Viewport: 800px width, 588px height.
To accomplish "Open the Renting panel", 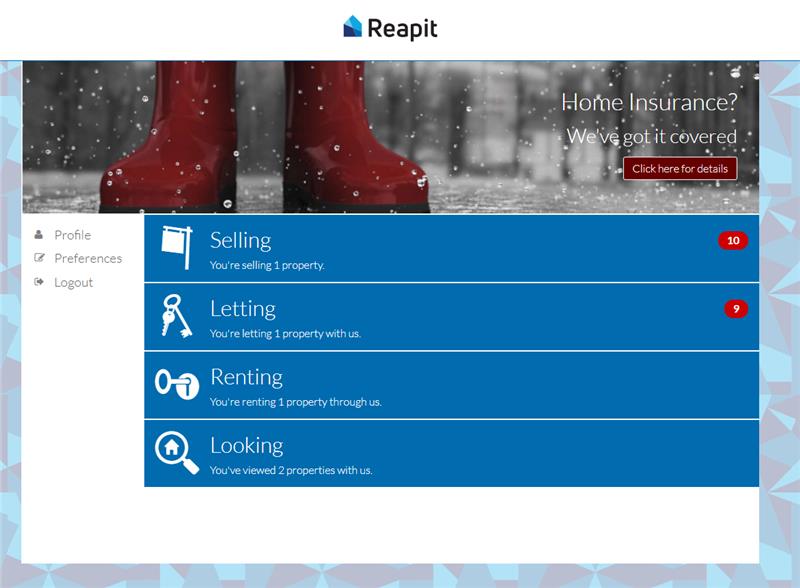I will click(450, 386).
